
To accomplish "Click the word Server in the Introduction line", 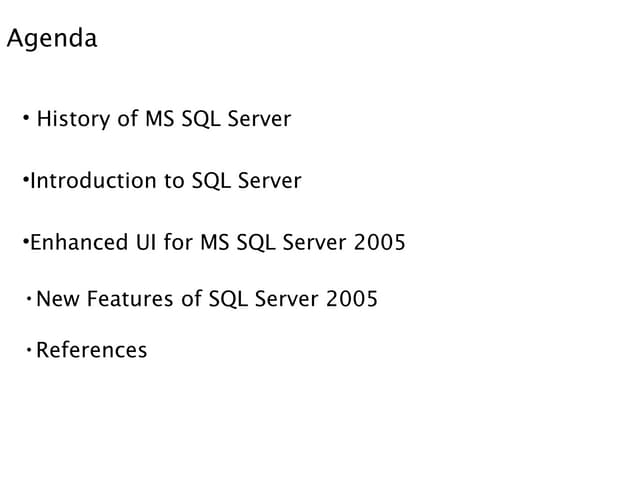I will (269, 181).
